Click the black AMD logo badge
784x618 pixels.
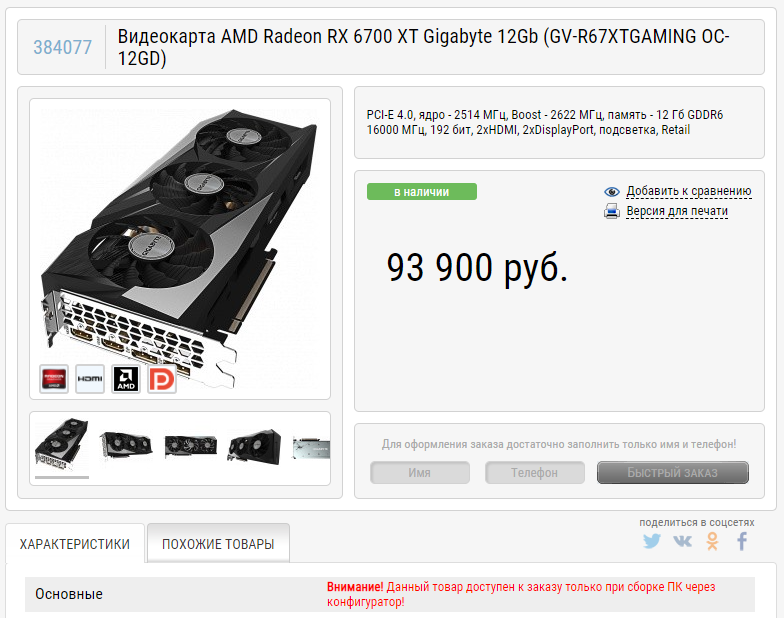coord(126,378)
